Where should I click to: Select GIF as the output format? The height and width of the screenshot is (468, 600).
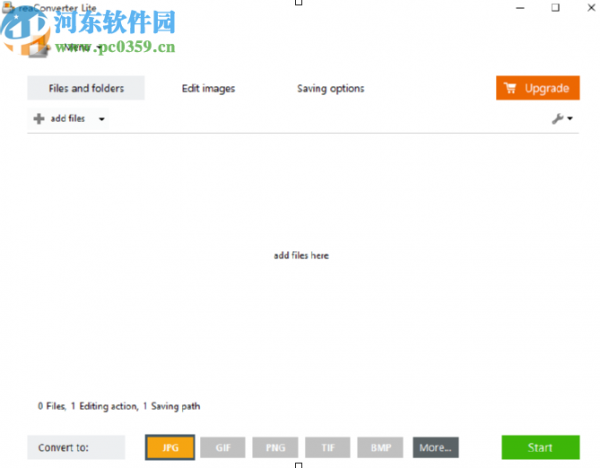(x=223, y=447)
